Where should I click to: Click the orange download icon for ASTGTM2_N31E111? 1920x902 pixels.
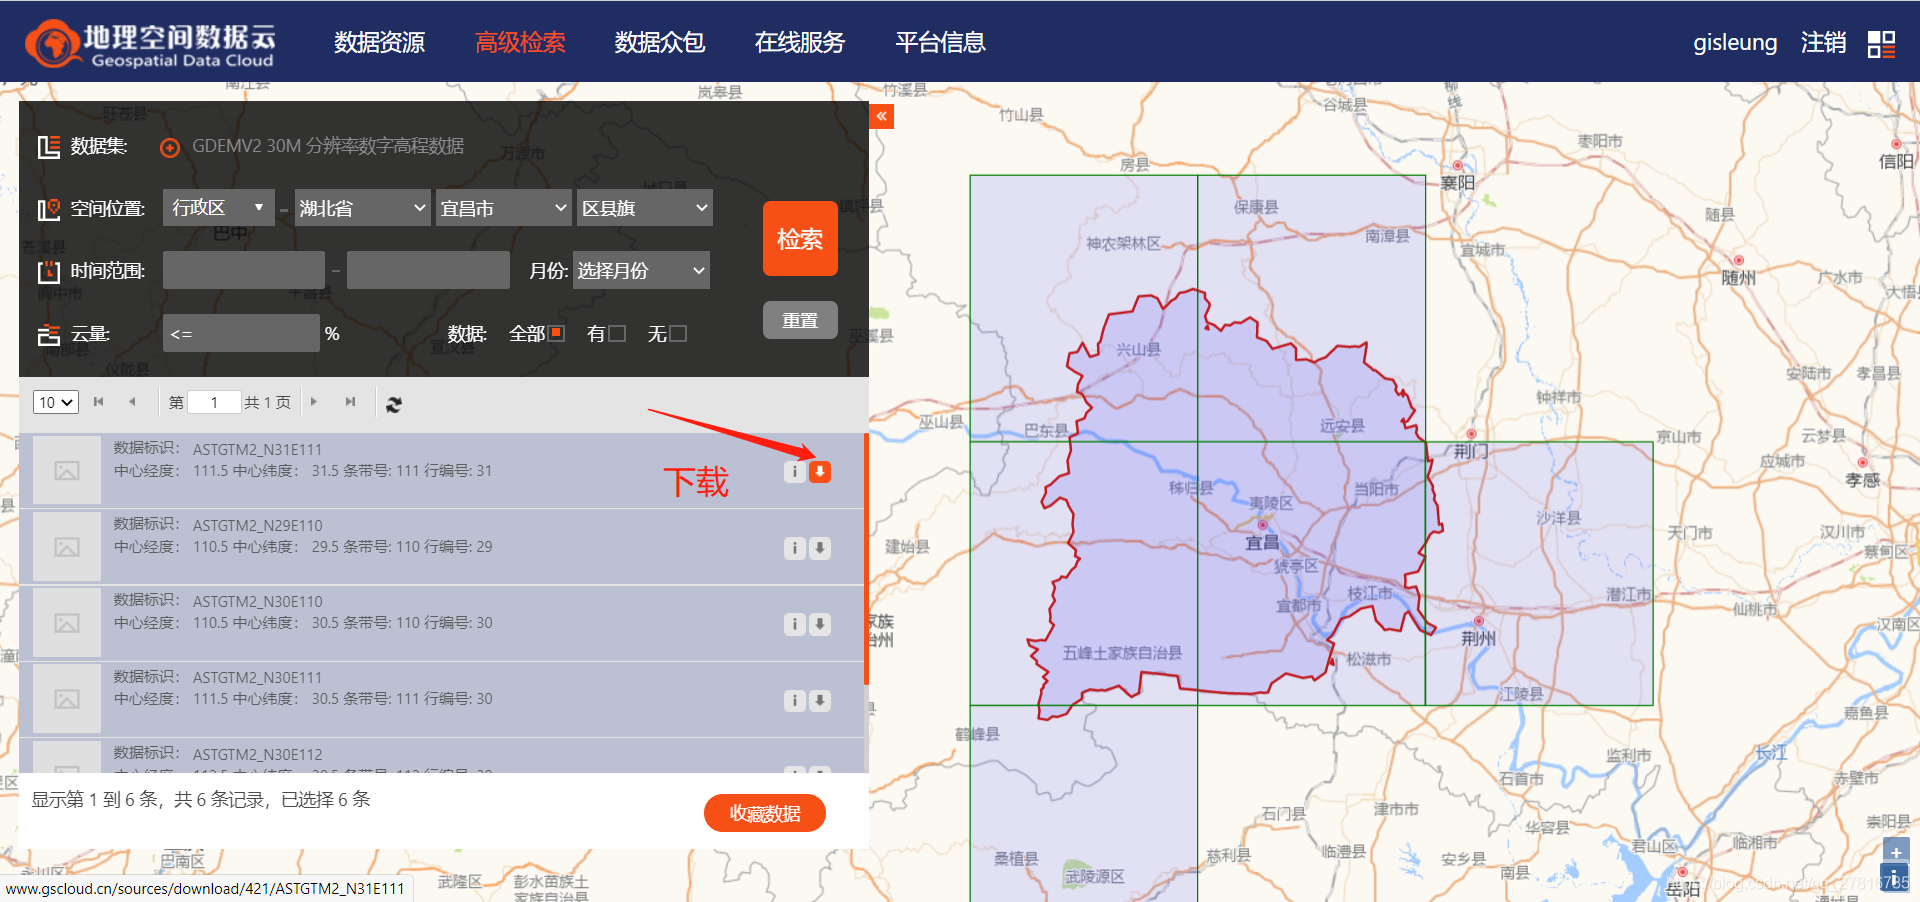tap(820, 472)
